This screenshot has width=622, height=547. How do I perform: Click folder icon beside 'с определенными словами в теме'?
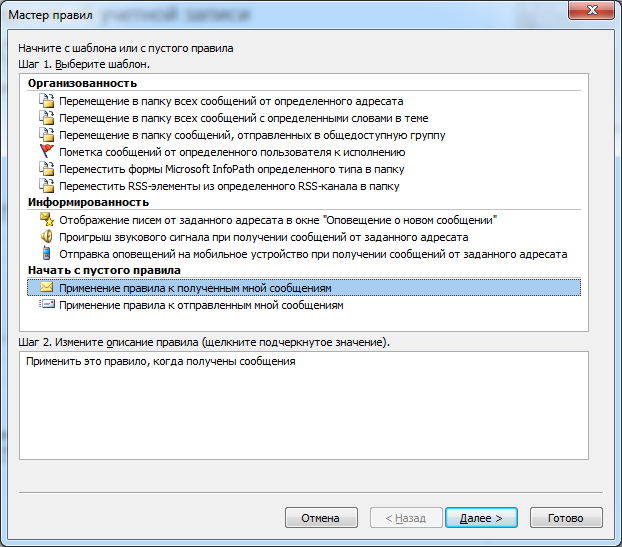click(x=46, y=118)
